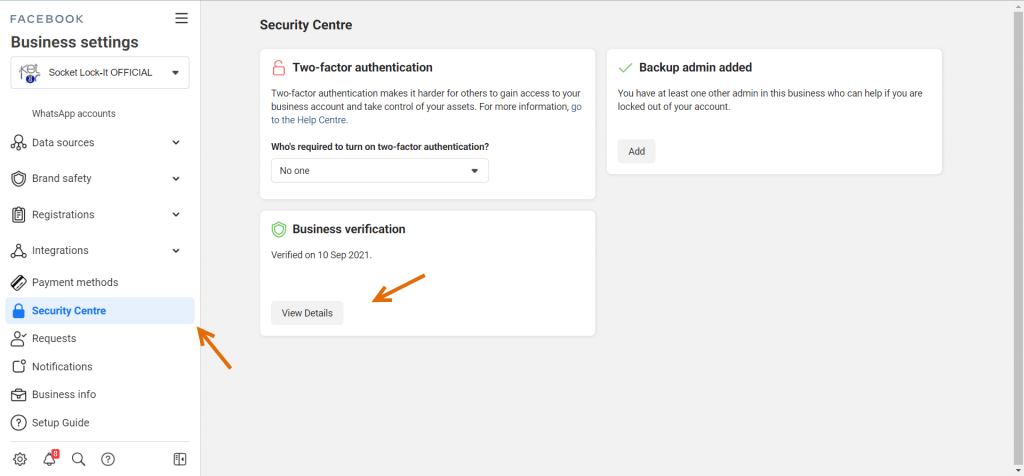
Task: Click the Requests person icon
Action: [x=19, y=338]
